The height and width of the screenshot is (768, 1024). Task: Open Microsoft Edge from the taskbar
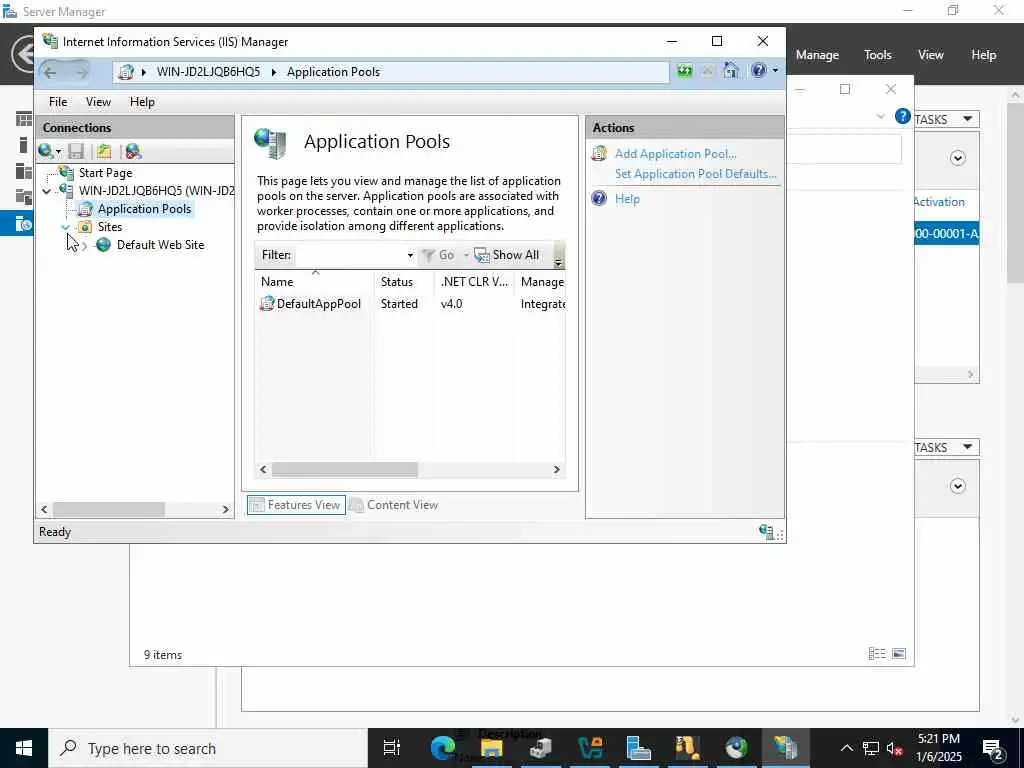pyautogui.click(x=443, y=748)
